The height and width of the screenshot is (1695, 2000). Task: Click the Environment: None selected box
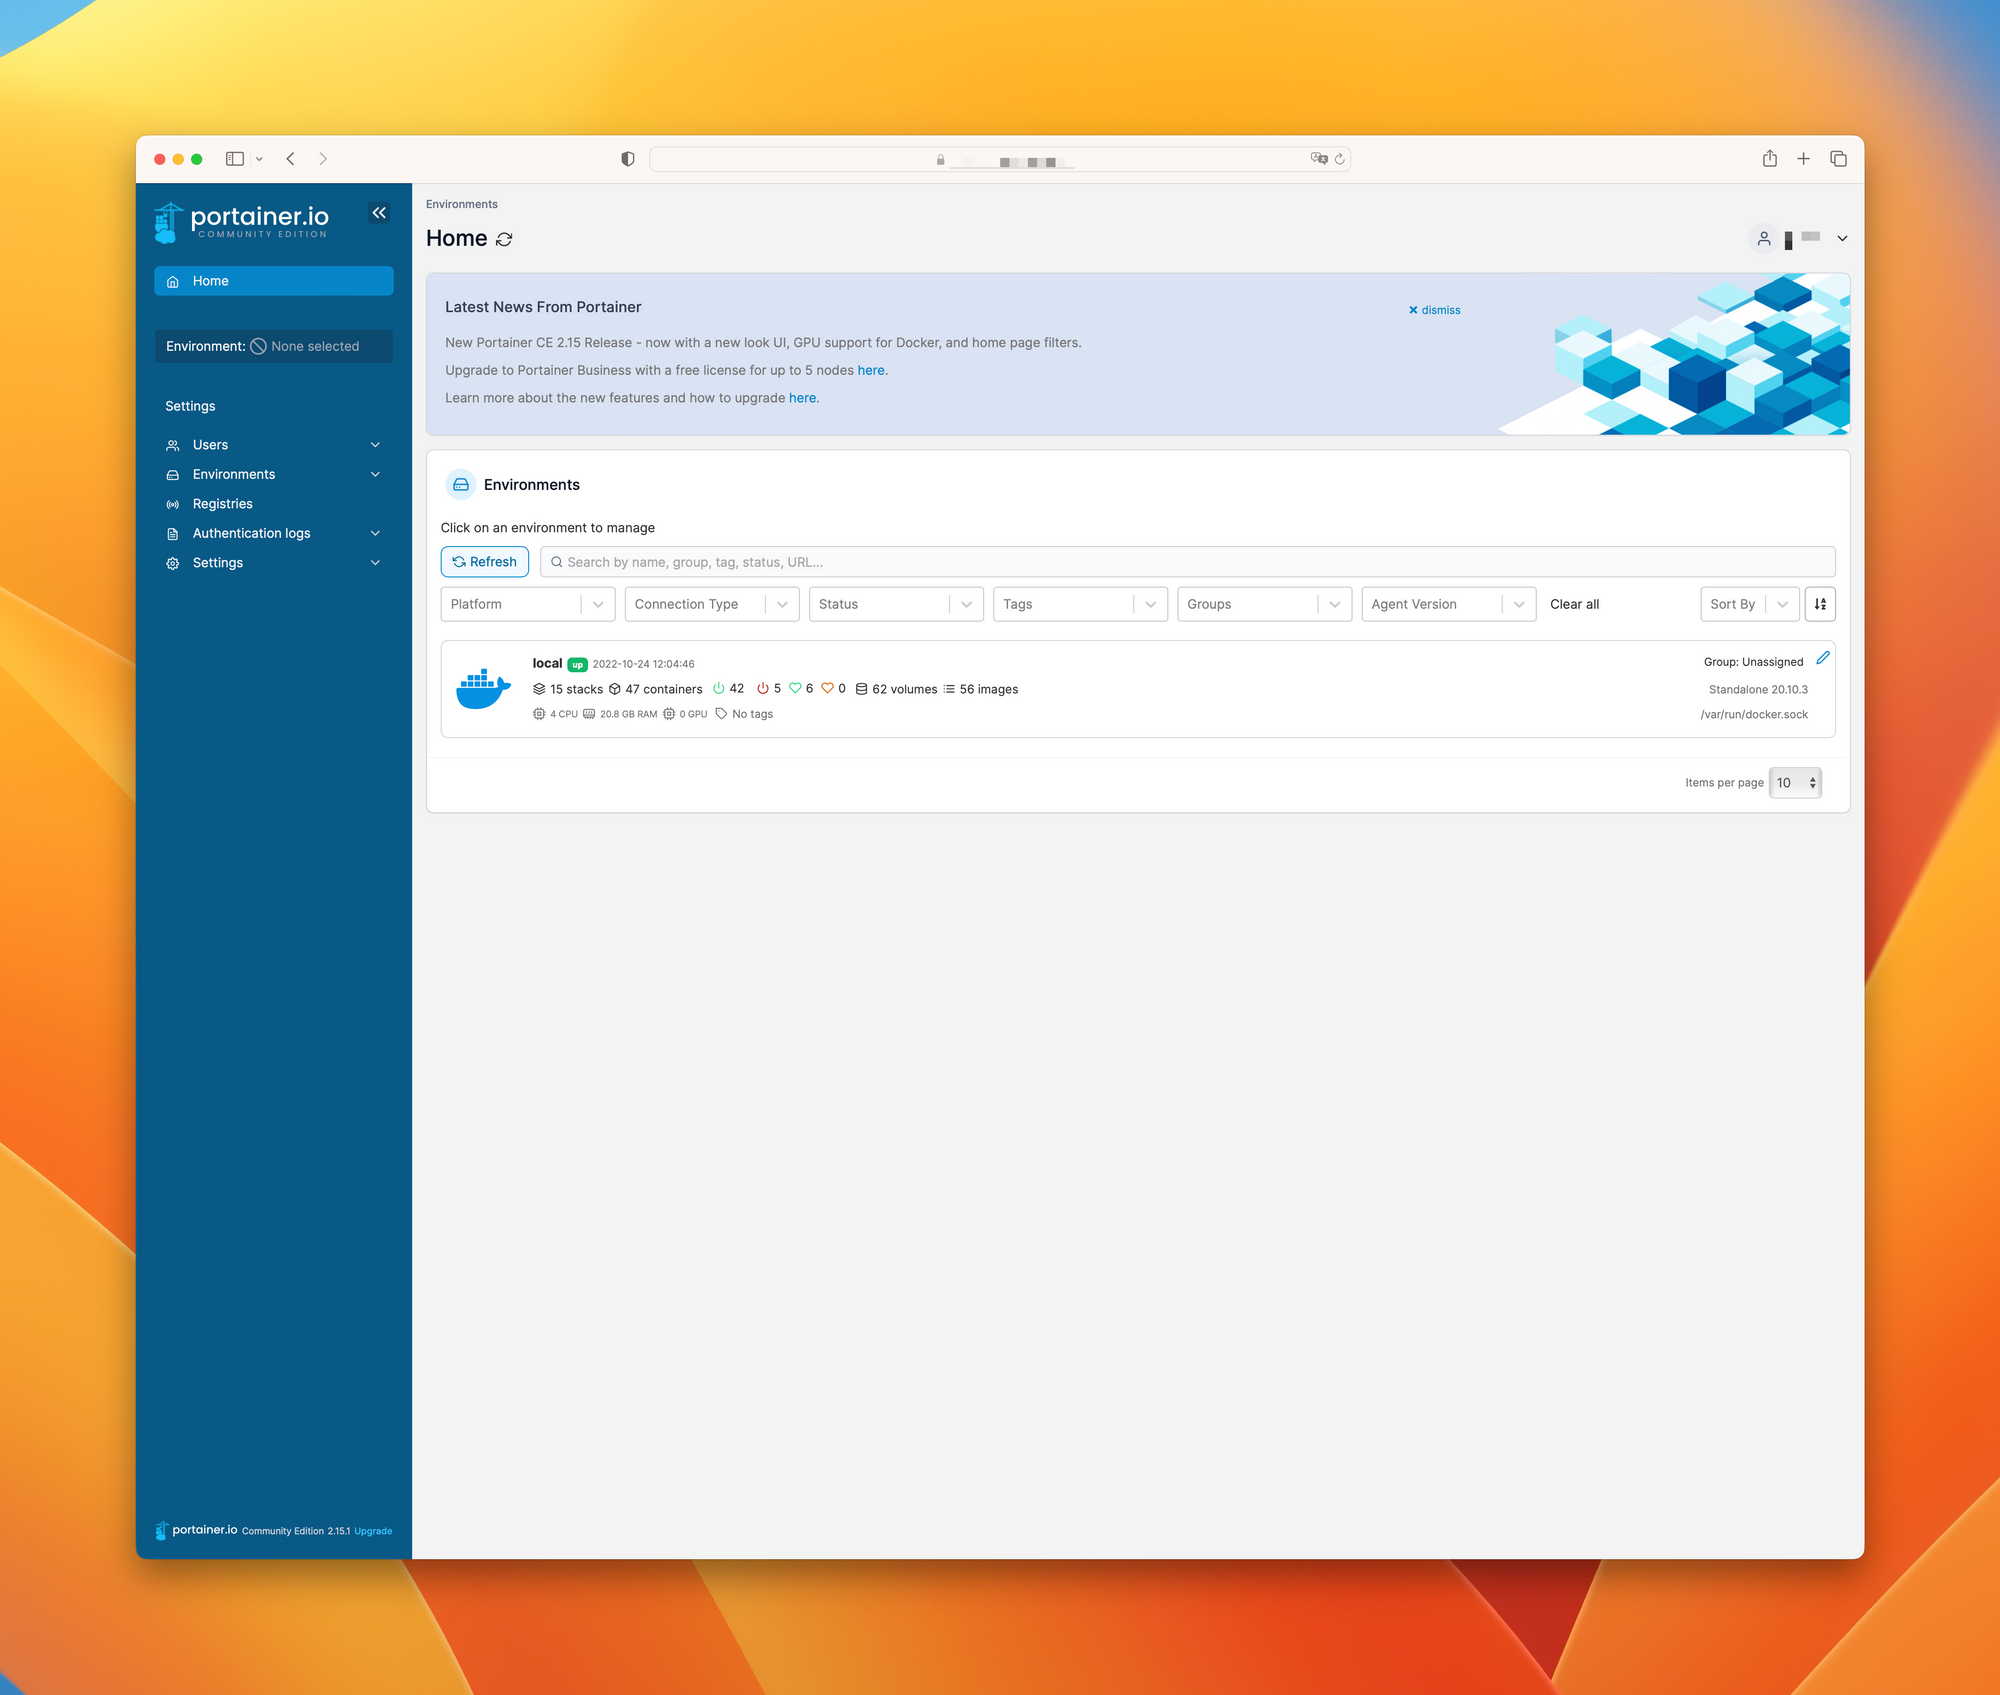pyautogui.click(x=273, y=346)
